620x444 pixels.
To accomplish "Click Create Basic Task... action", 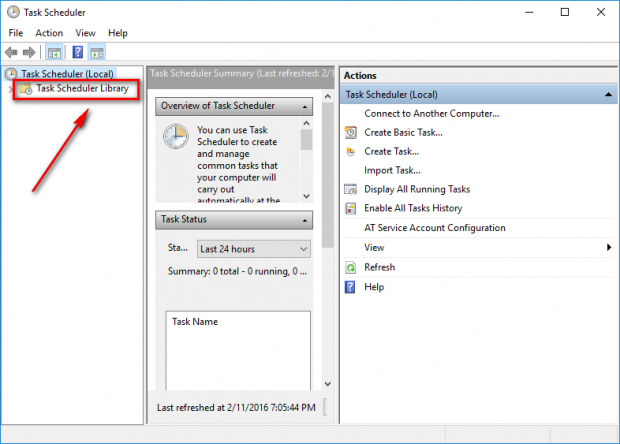I will click(x=403, y=132).
